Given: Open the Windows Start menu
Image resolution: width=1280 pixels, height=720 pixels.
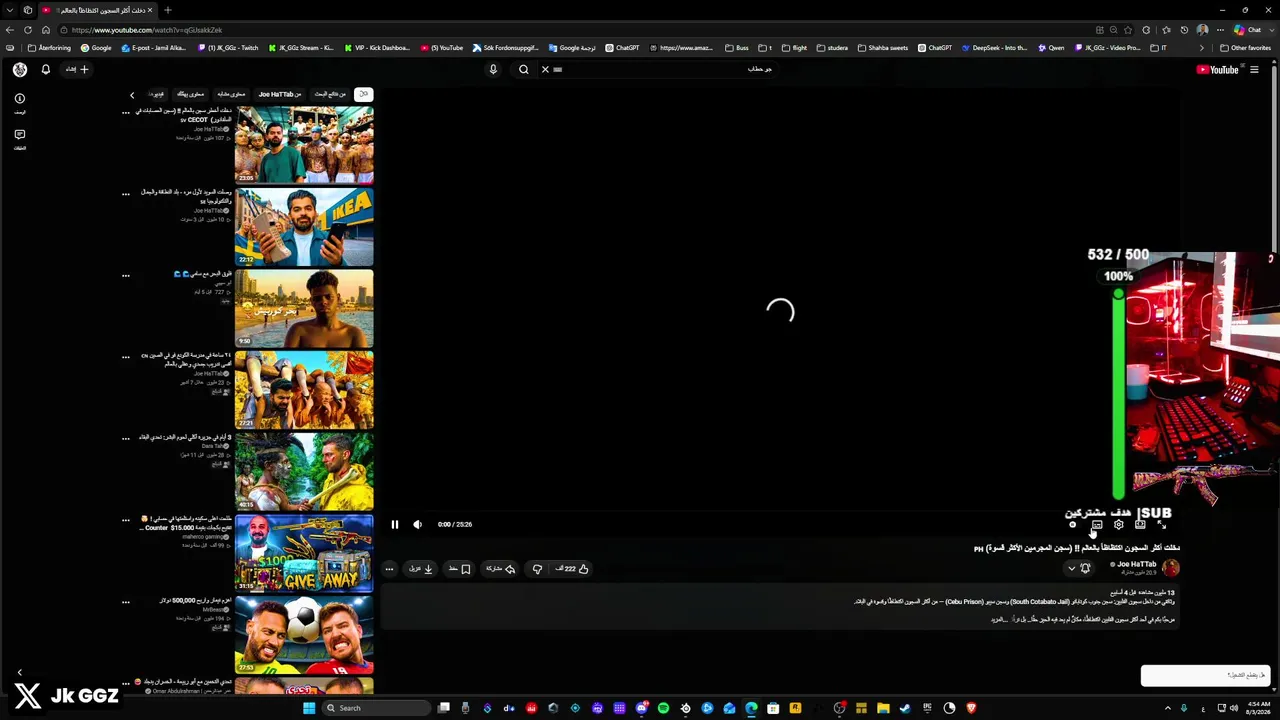Looking at the screenshot, I should tap(309, 708).
